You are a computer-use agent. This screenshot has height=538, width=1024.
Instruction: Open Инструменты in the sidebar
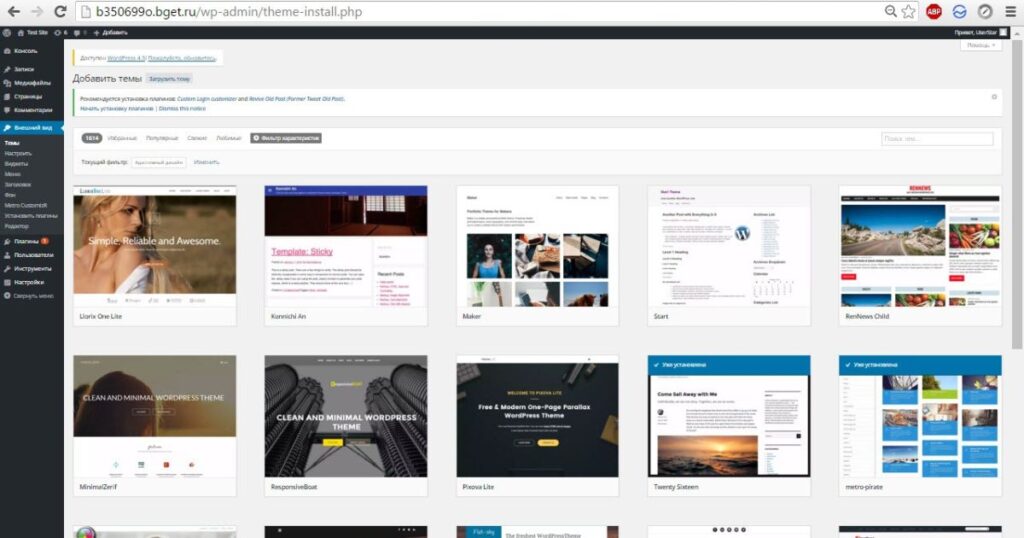point(31,268)
